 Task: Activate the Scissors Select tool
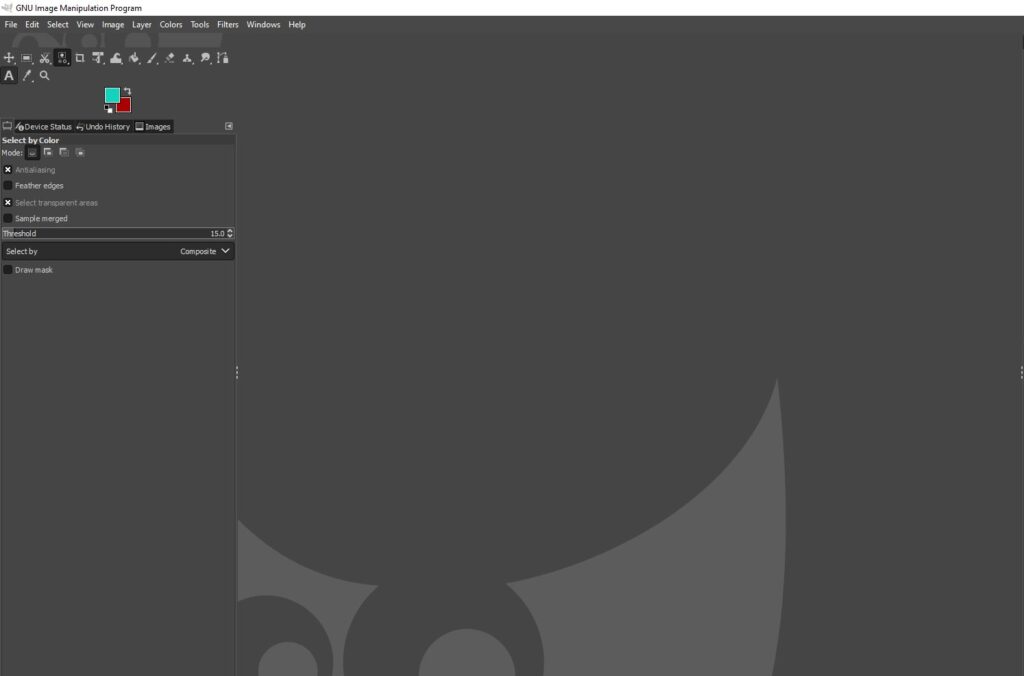(x=44, y=57)
